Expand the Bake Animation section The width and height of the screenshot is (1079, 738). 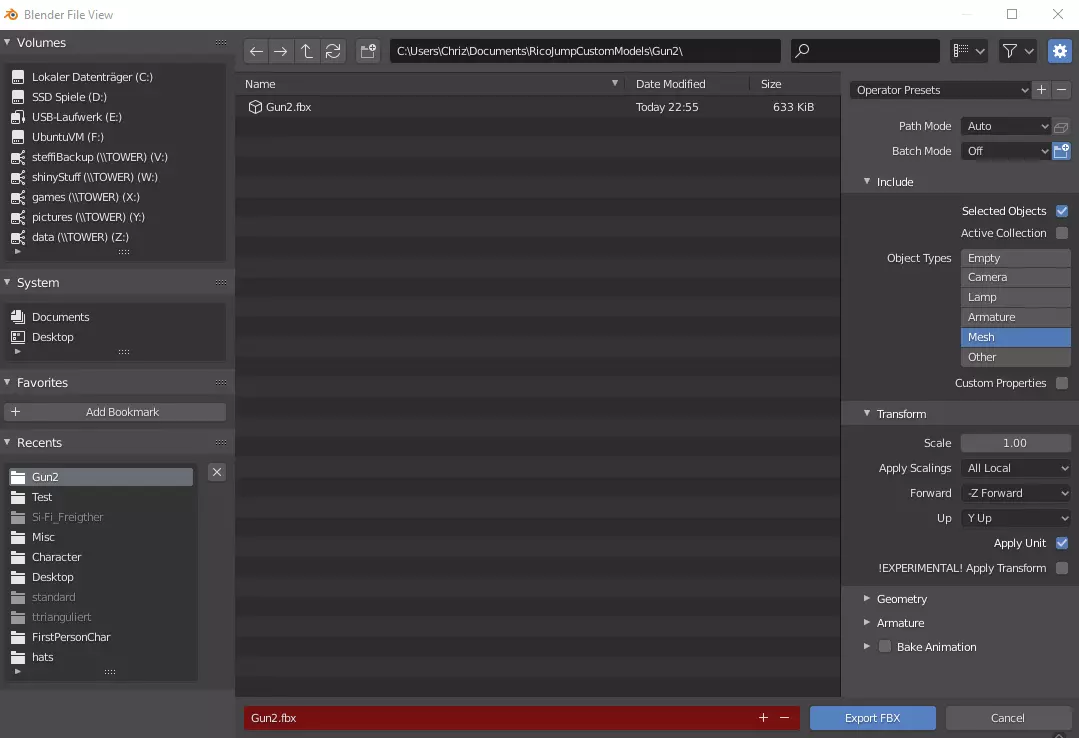pyautogui.click(x=867, y=646)
